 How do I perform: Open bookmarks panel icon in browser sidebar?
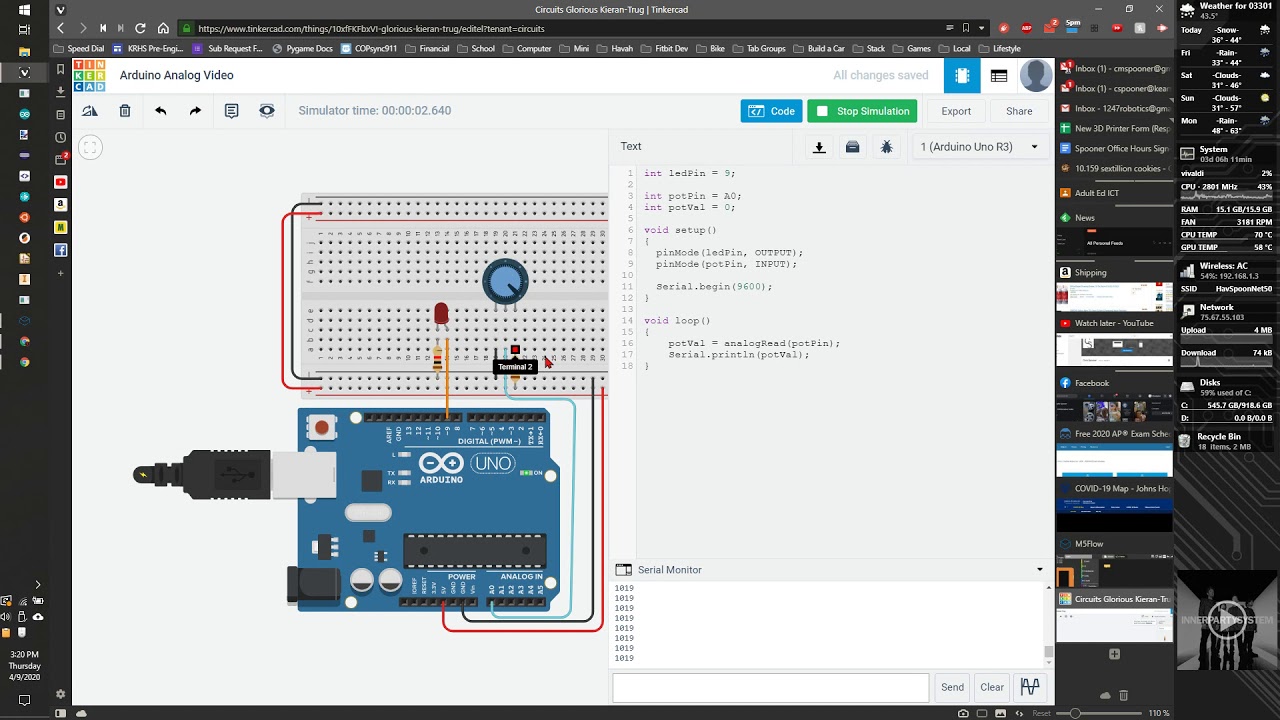pos(61,69)
